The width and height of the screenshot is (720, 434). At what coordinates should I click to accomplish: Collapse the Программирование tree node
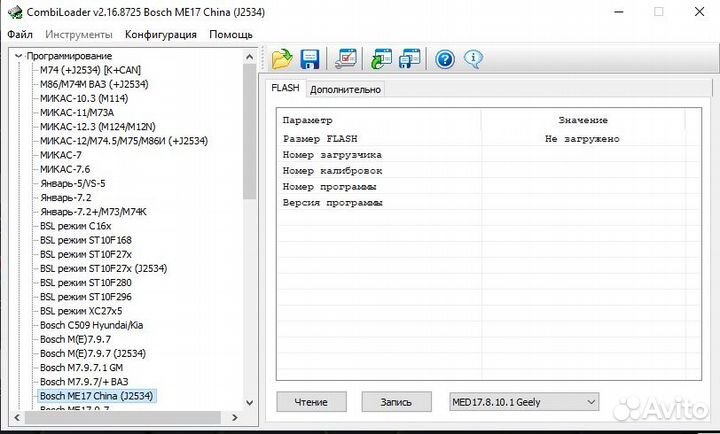[19, 56]
